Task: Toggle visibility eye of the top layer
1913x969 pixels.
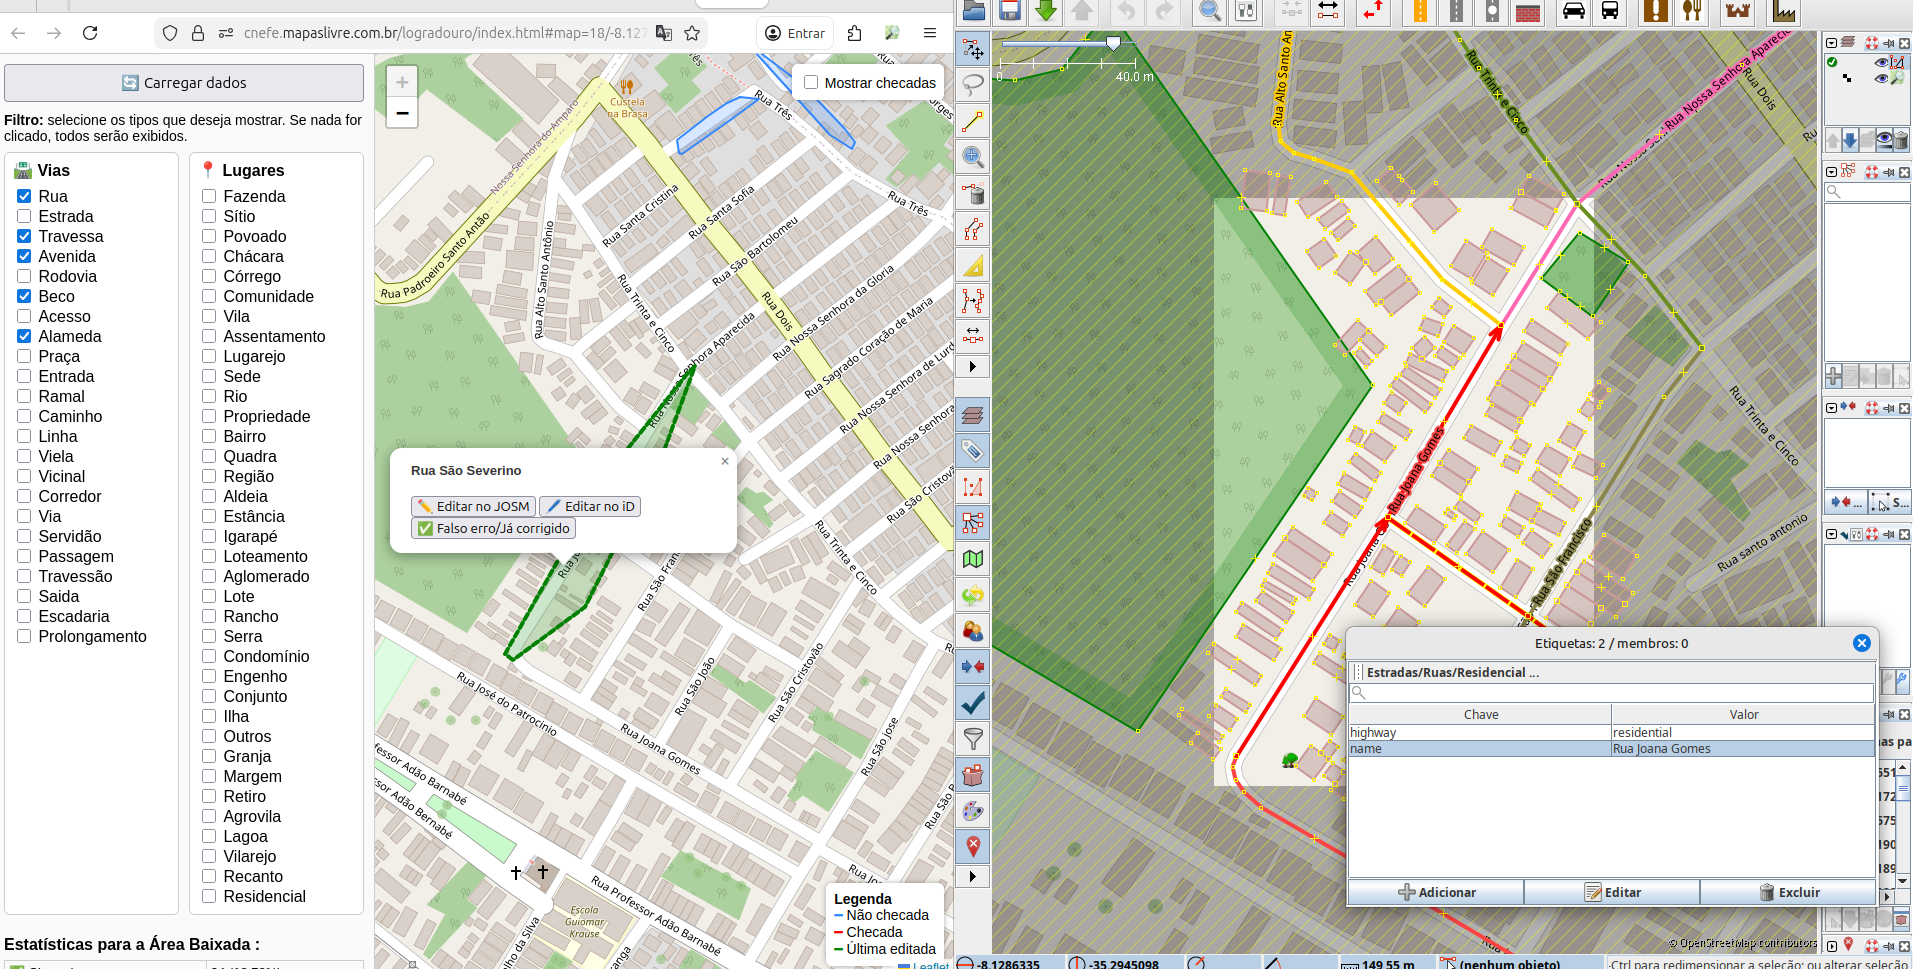Action: [1881, 62]
